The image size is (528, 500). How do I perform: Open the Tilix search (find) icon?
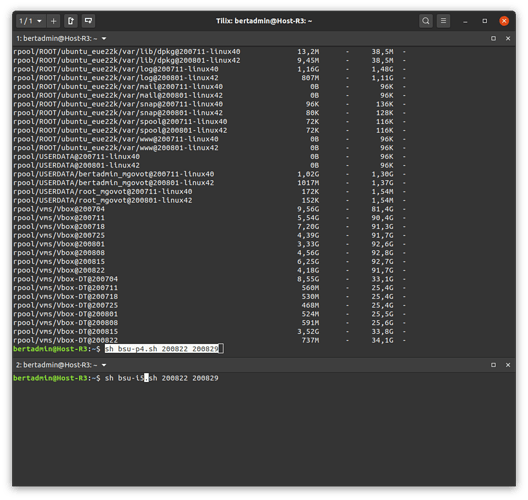coord(426,21)
